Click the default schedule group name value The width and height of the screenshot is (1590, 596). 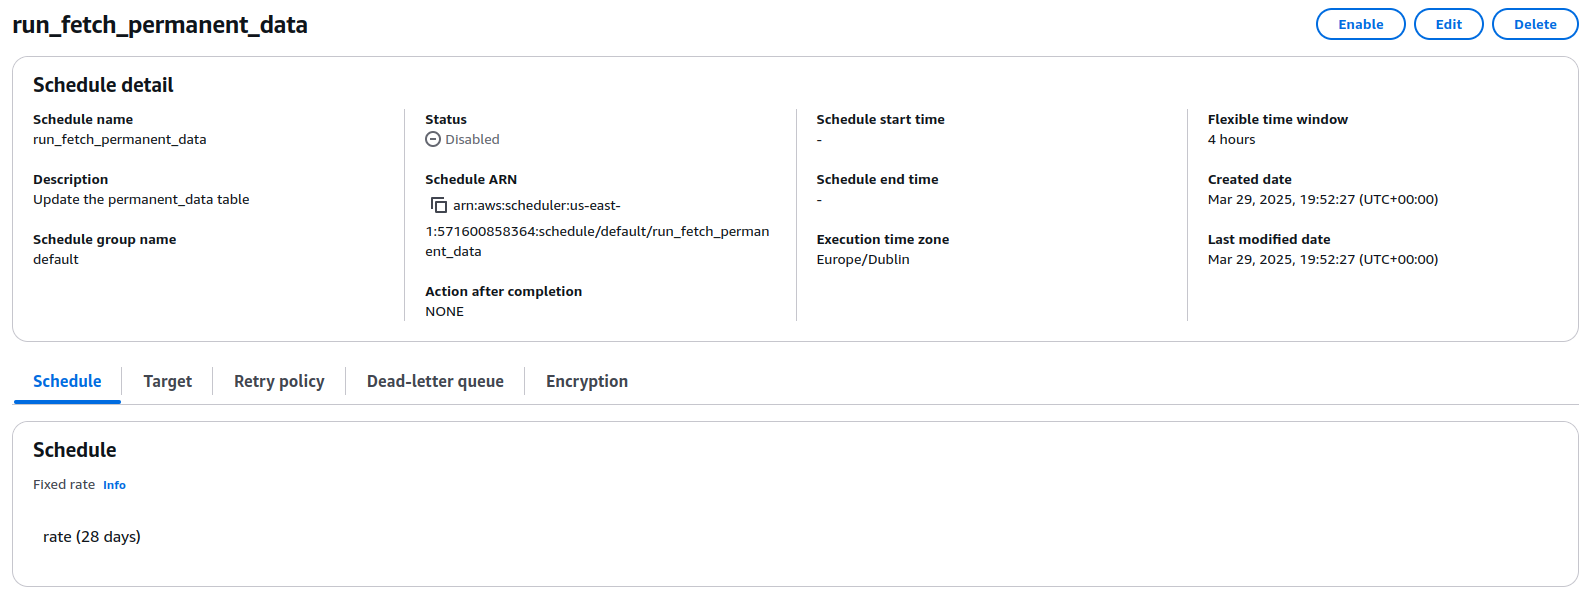click(56, 260)
